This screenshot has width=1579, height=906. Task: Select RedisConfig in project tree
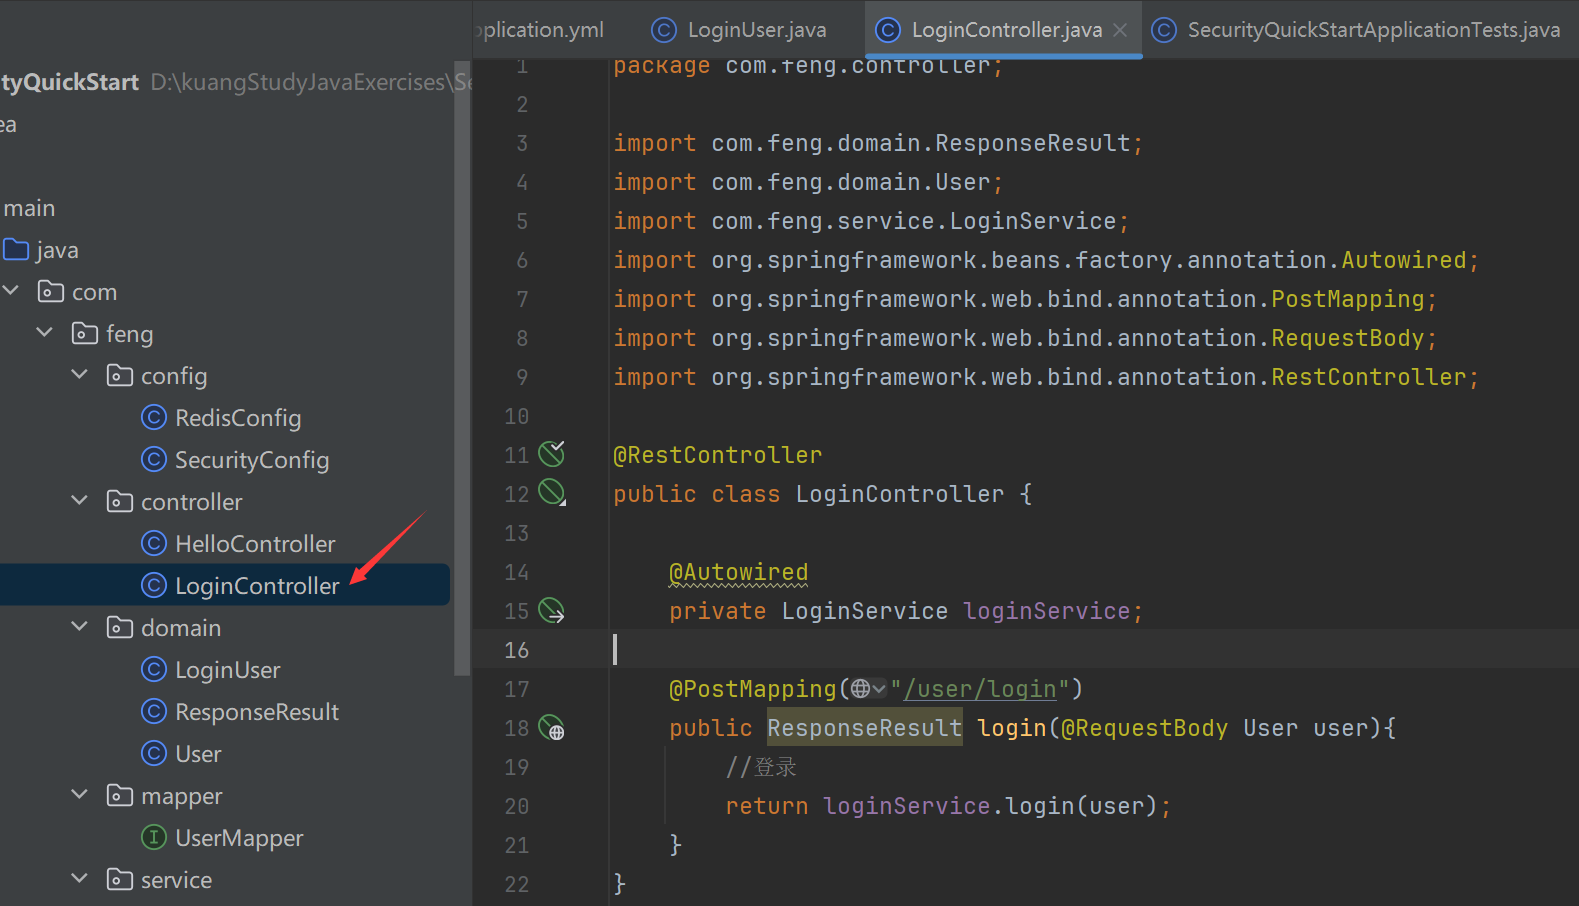(238, 417)
